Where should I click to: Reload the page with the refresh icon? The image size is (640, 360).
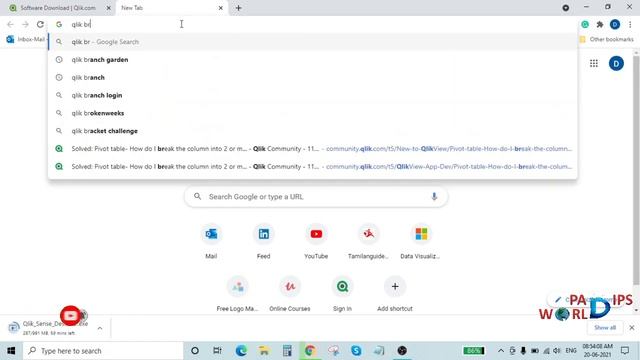click(x=40, y=24)
